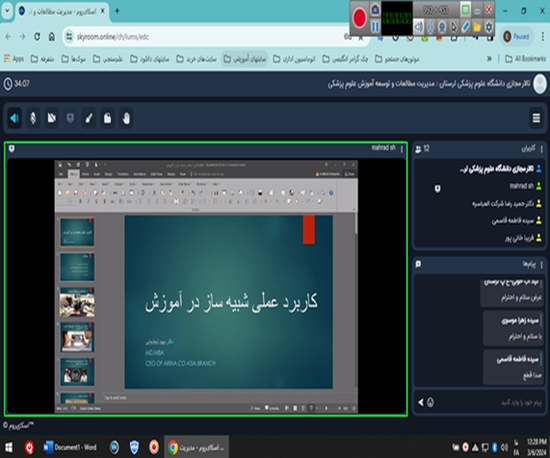
Task: Send message with the arrow button
Action: (421, 402)
